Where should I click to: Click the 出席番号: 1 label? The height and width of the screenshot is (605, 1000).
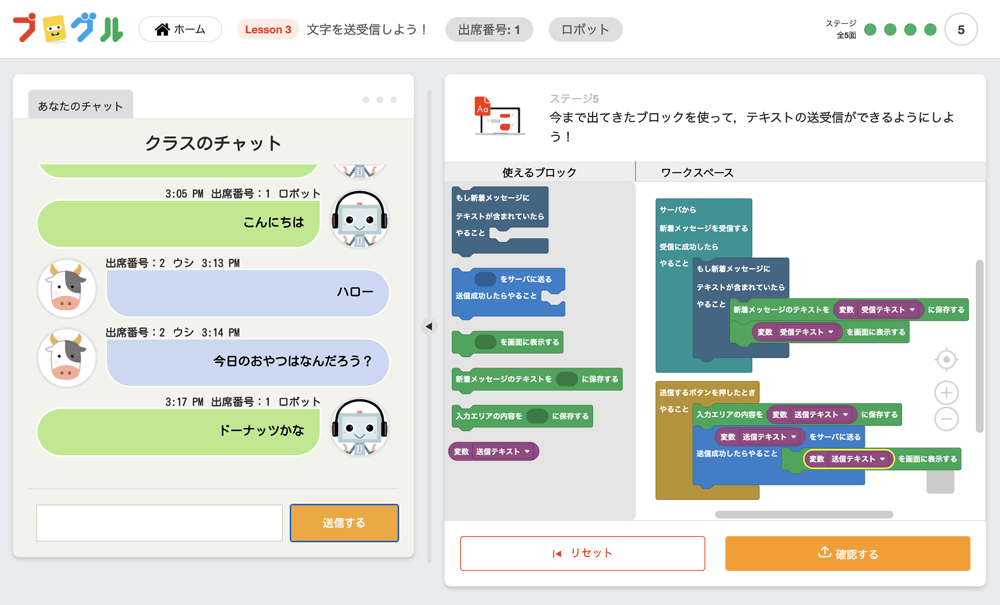coord(489,29)
